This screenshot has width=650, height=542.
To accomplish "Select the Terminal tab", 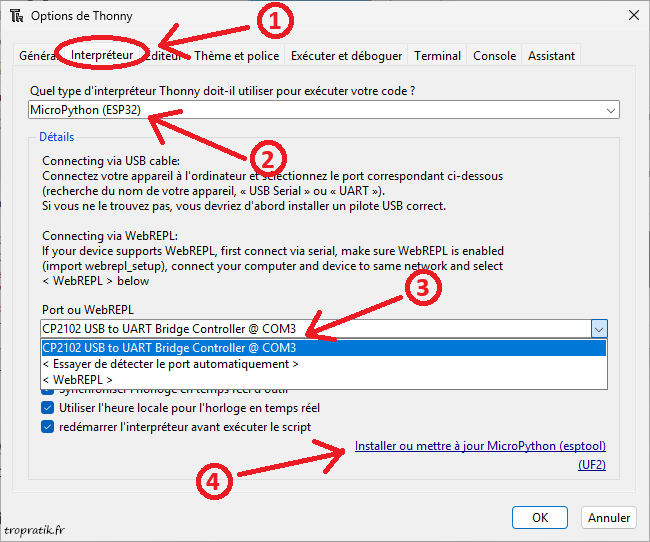I will [437, 56].
